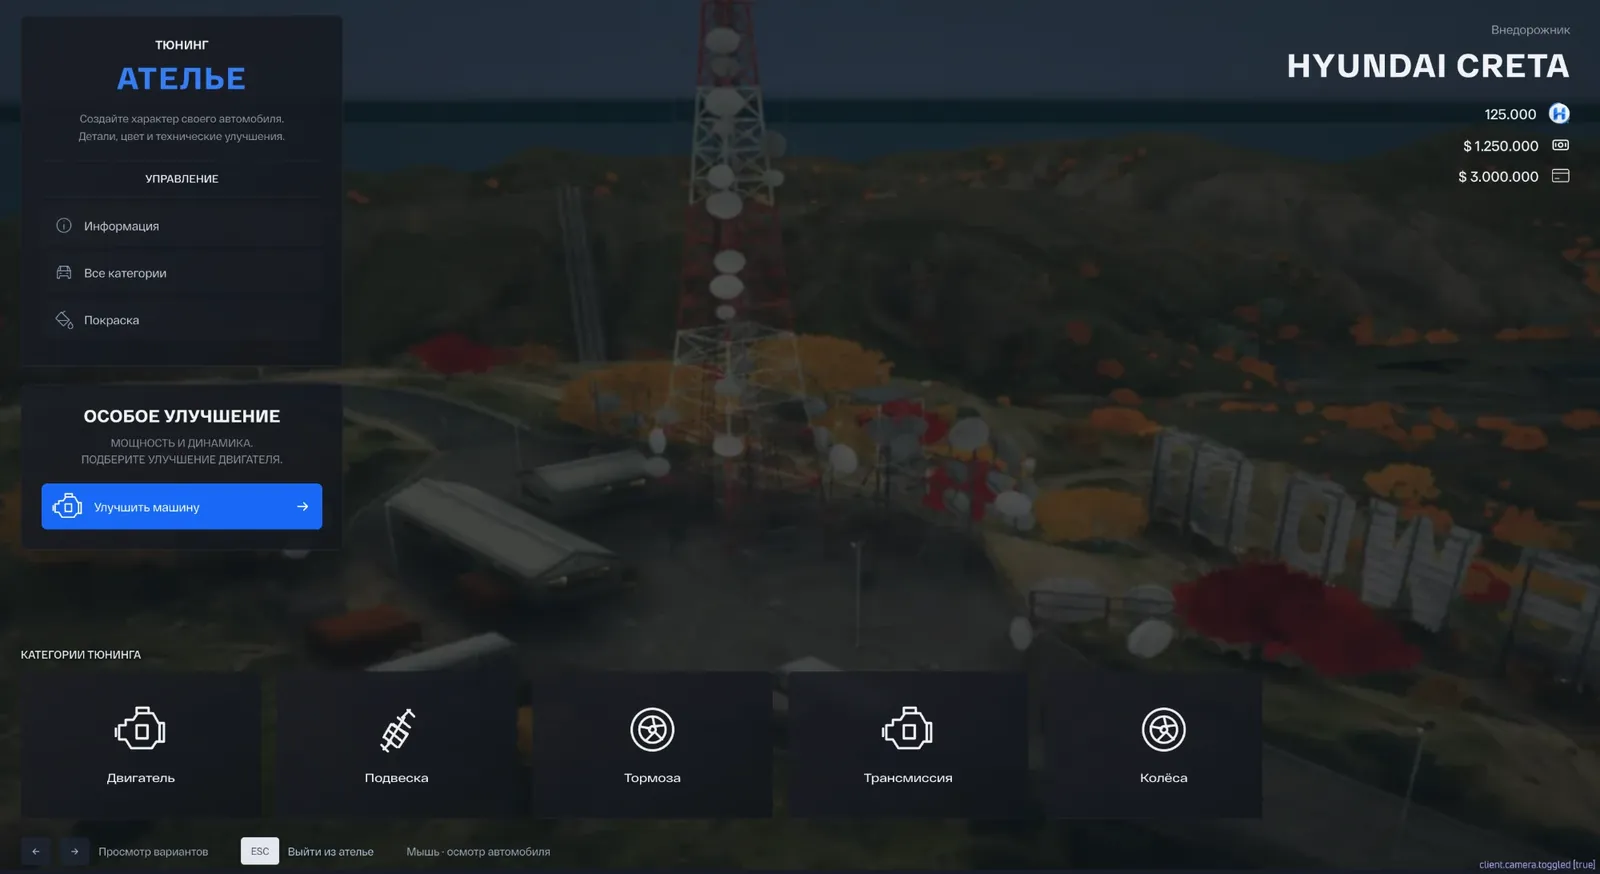This screenshot has width=1600, height=874.
Task: Open the Трансмиссия transmission icon
Action: click(907, 730)
